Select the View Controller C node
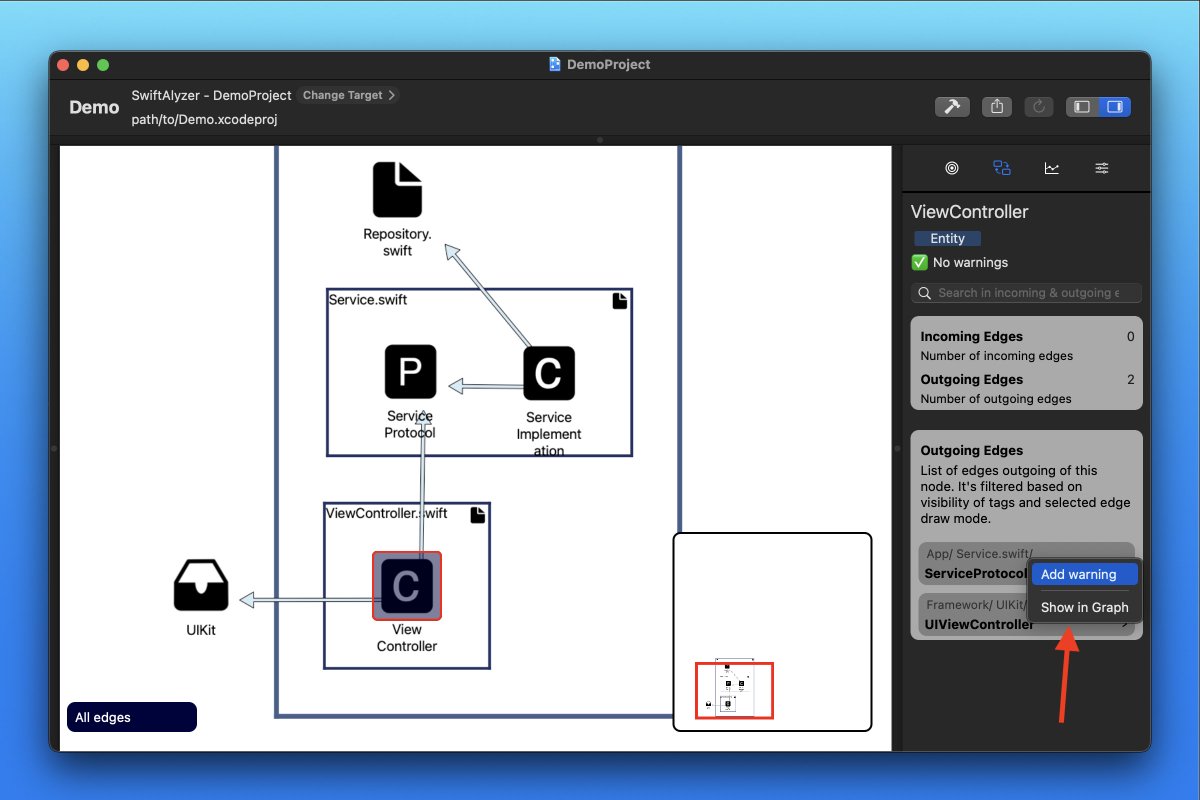1200x800 pixels. point(407,586)
